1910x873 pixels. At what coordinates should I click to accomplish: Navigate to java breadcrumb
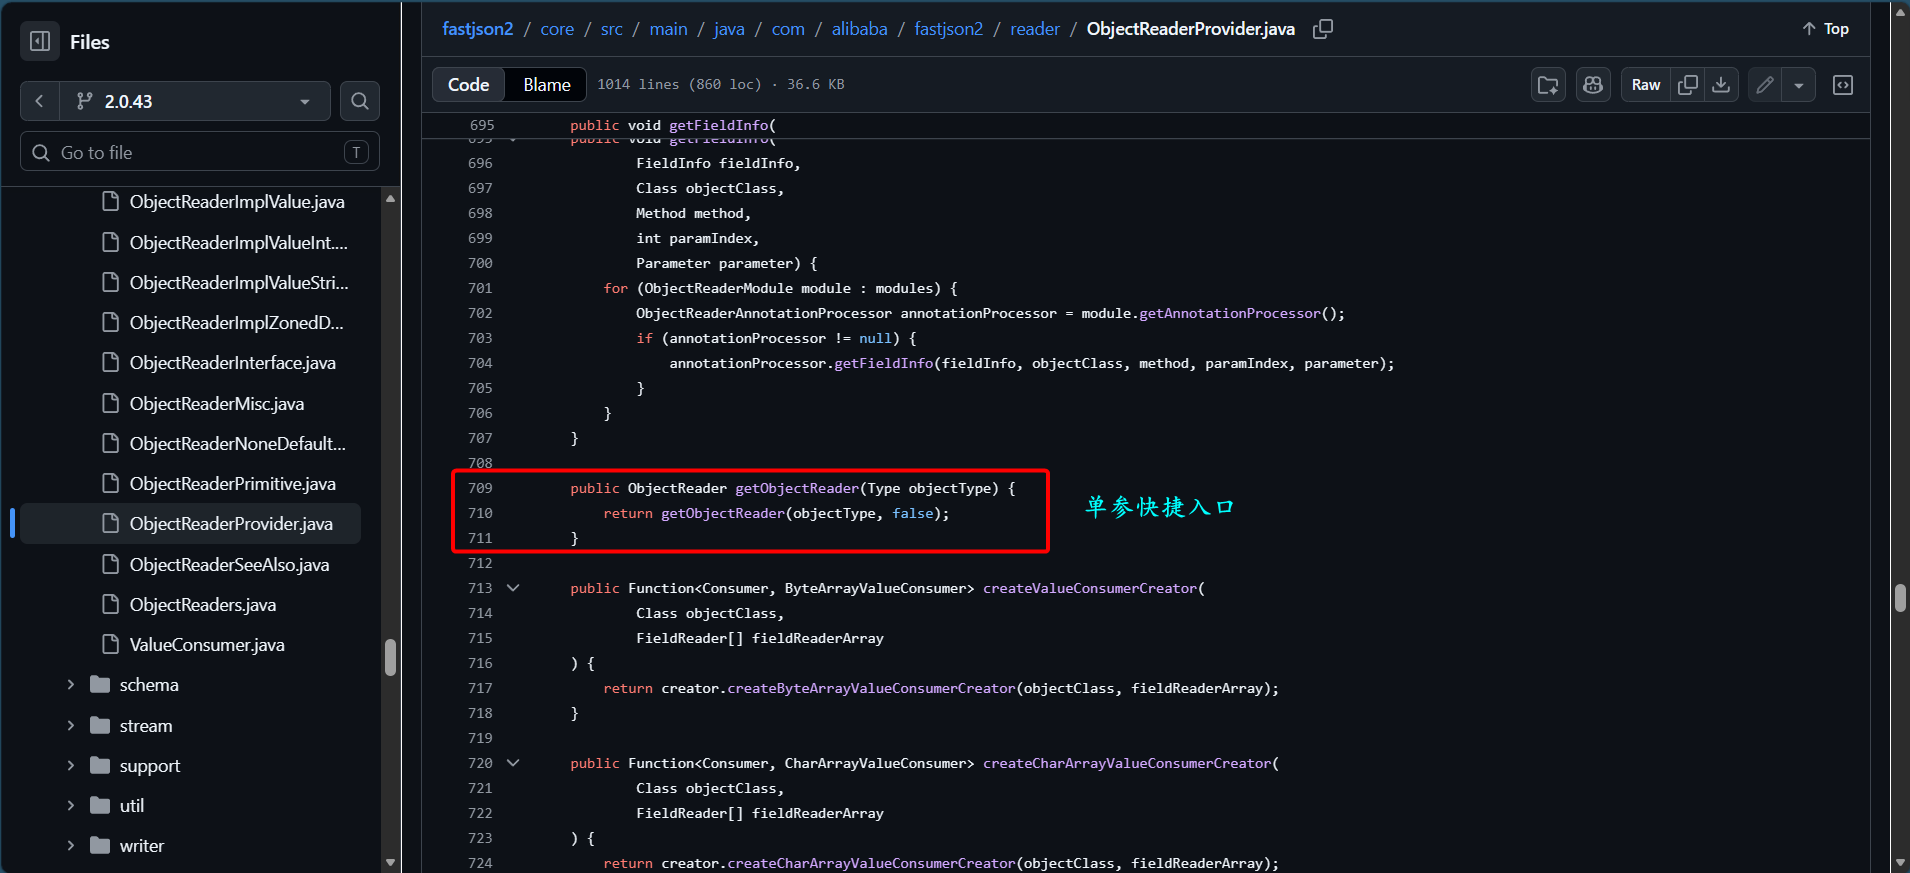729,29
